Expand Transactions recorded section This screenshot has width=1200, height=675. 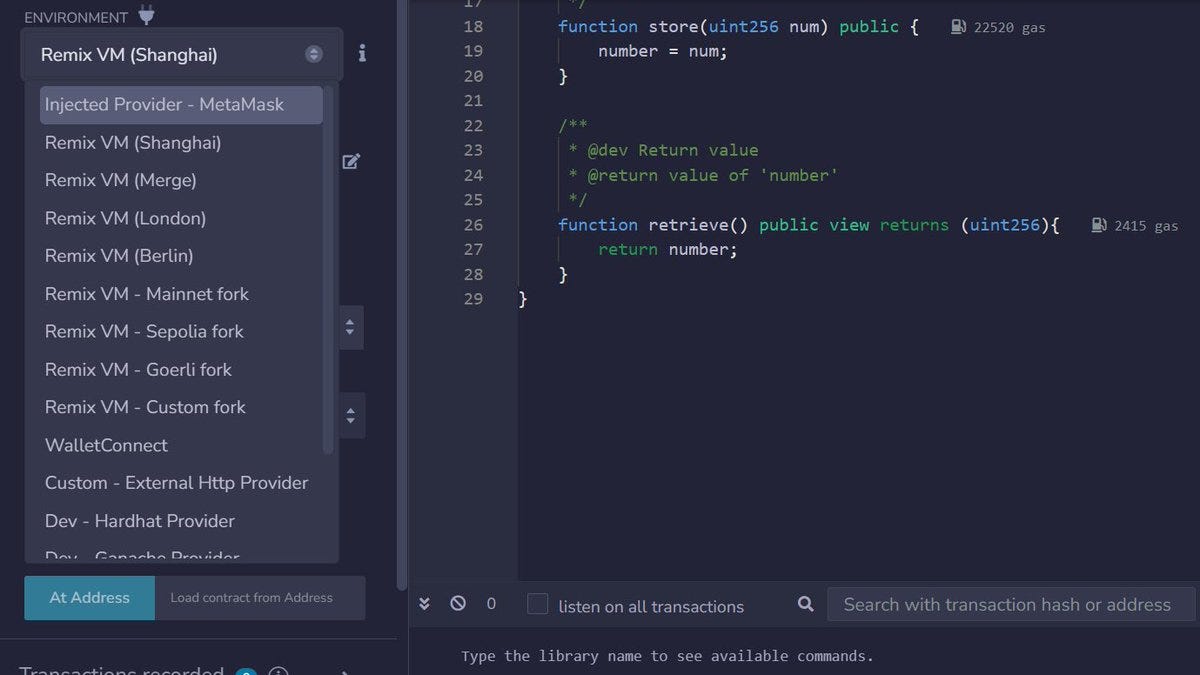[346, 672]
